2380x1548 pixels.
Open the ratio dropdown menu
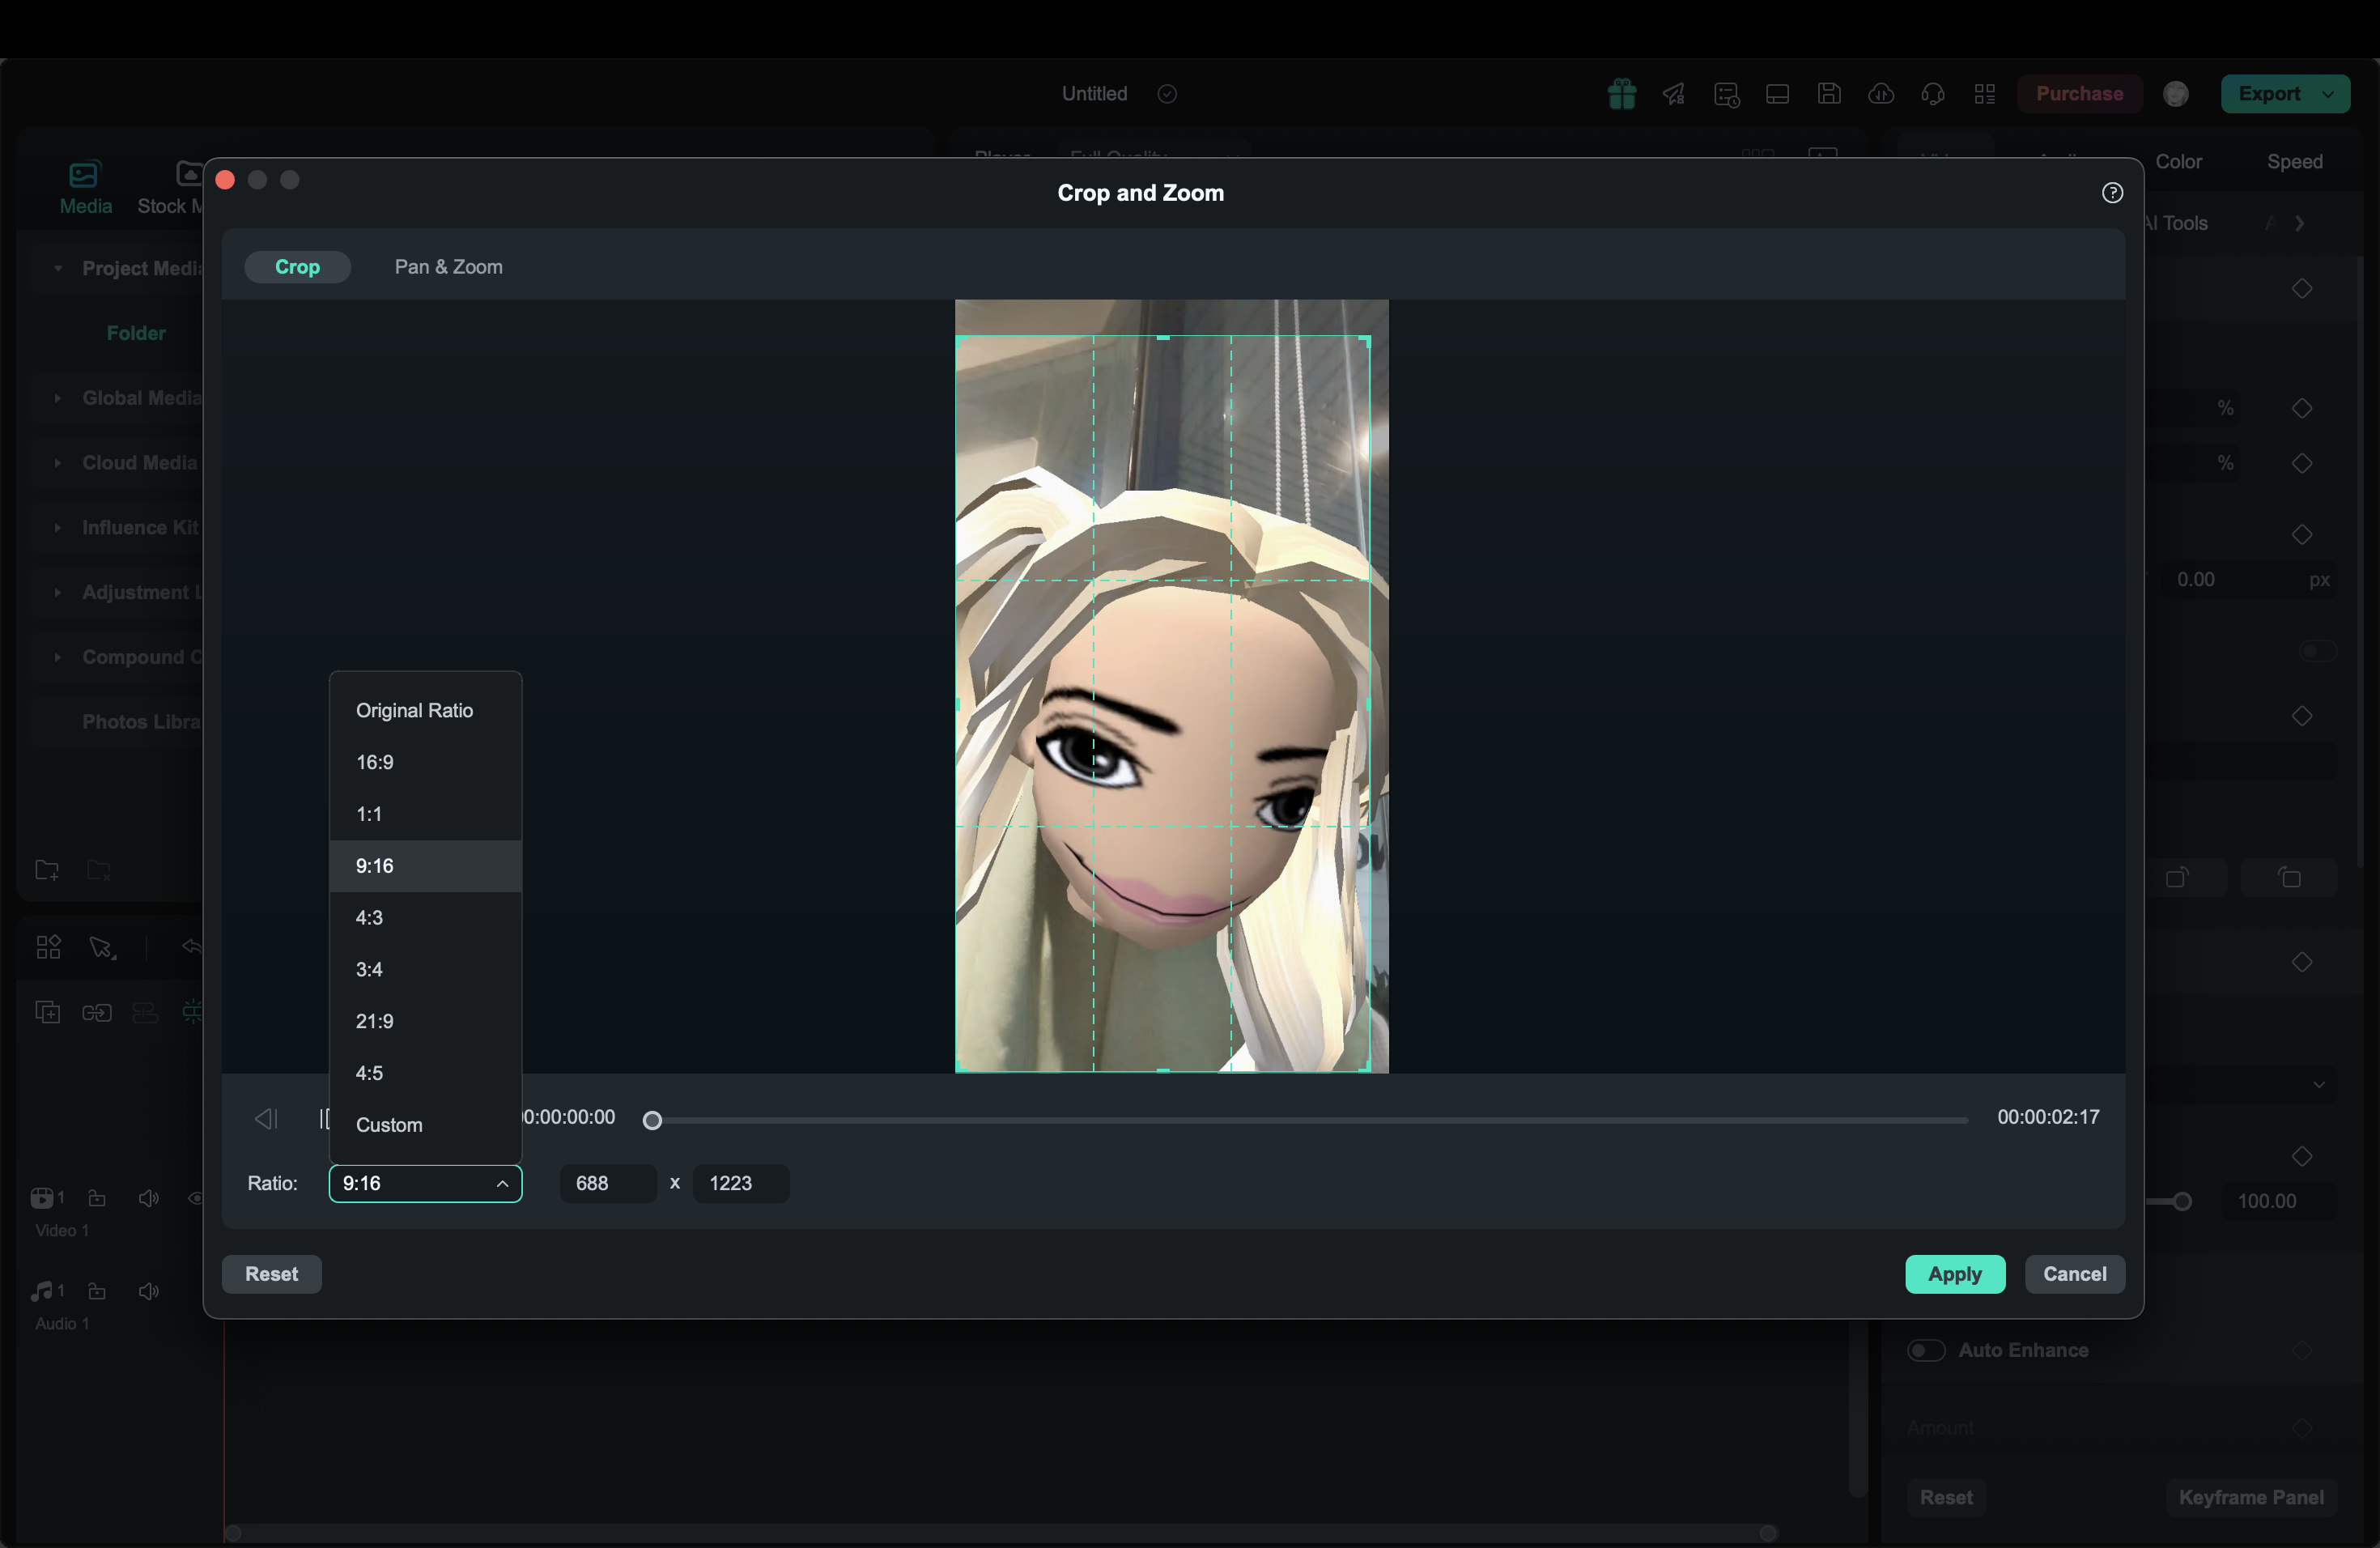coord(423,1184)
